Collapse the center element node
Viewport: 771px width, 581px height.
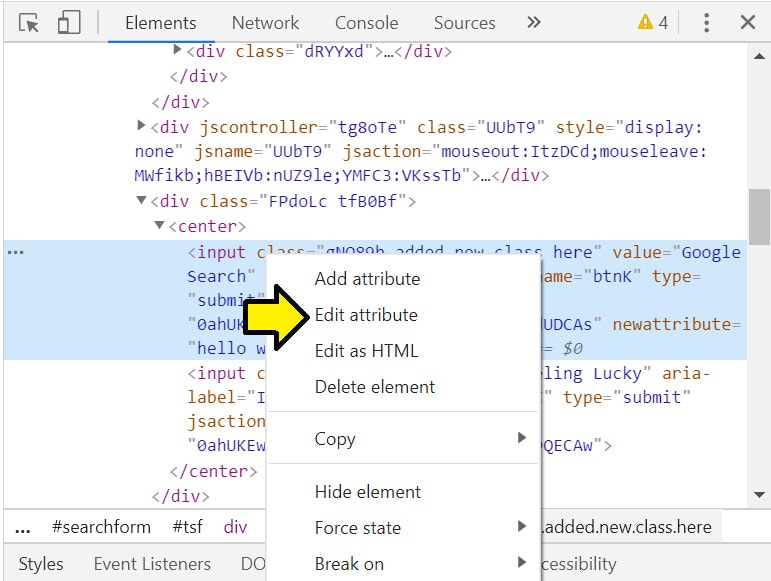[159, 225]
